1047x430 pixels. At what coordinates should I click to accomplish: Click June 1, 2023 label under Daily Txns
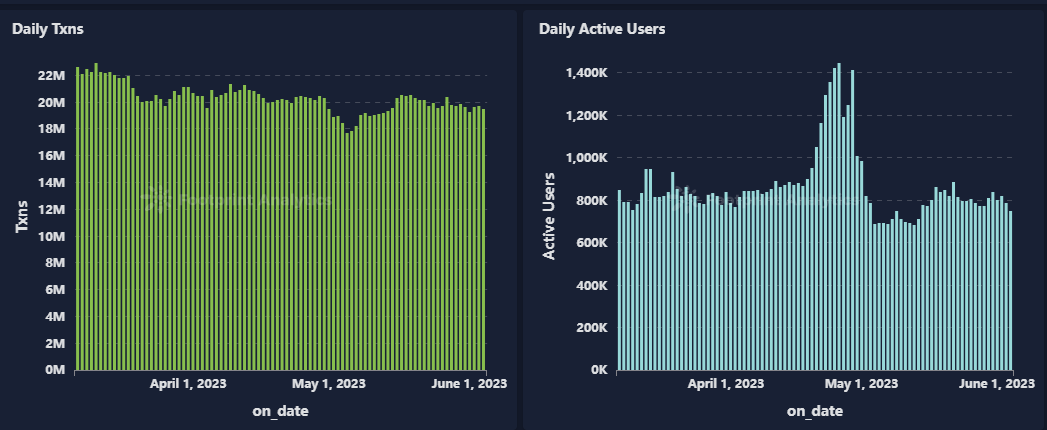point(469,384)
